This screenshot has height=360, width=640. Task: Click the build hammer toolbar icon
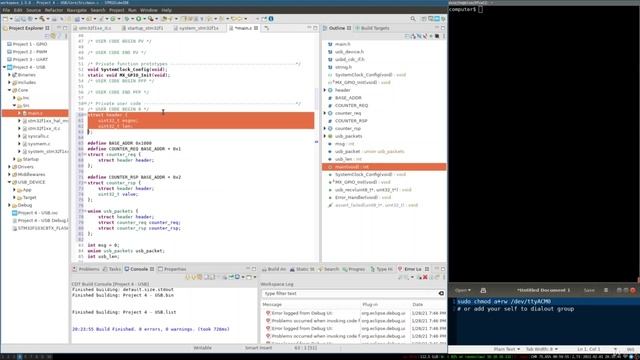(42, 19)
